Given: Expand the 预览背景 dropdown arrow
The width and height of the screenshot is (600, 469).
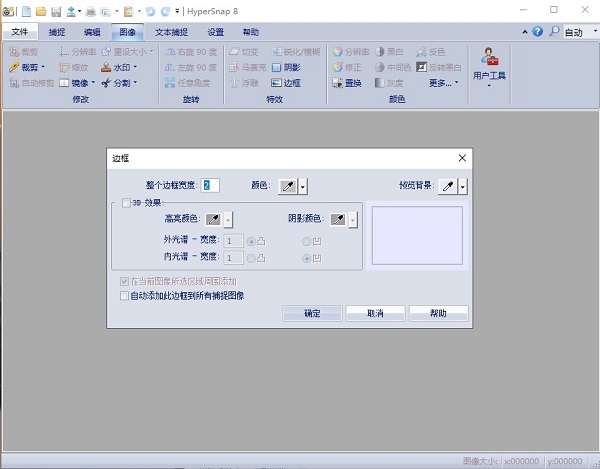Looking at the screenshot, I should (x=464, y=186).
